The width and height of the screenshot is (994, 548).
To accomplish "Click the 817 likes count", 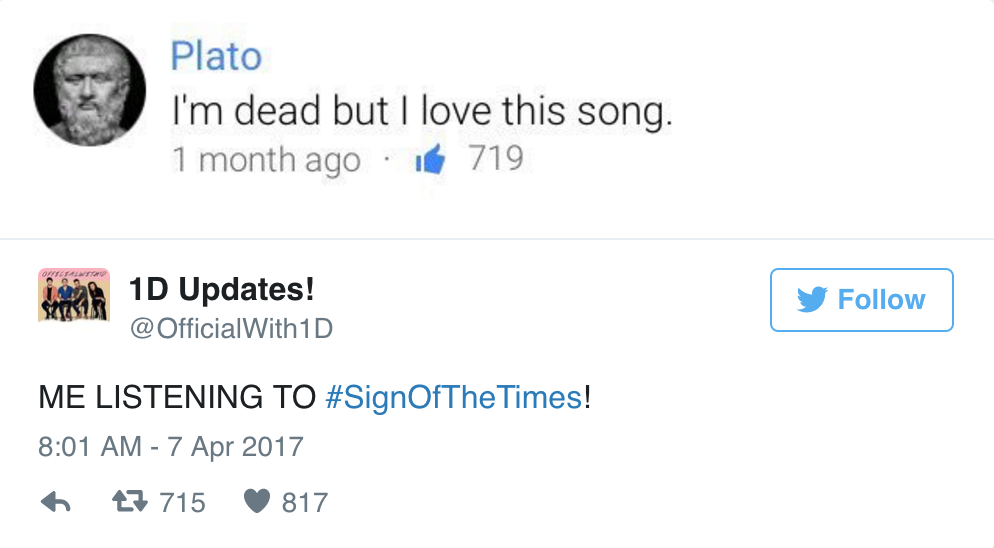I will tap(304, 502).
